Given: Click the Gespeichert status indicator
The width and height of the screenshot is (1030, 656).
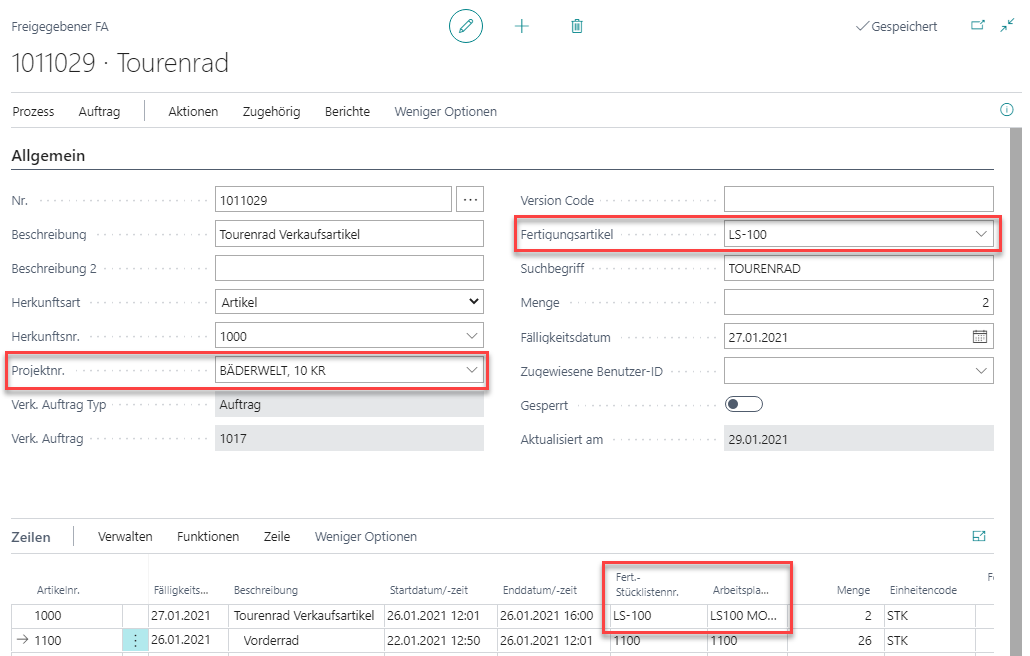Looking at the screenshot, I should point(897,26).
